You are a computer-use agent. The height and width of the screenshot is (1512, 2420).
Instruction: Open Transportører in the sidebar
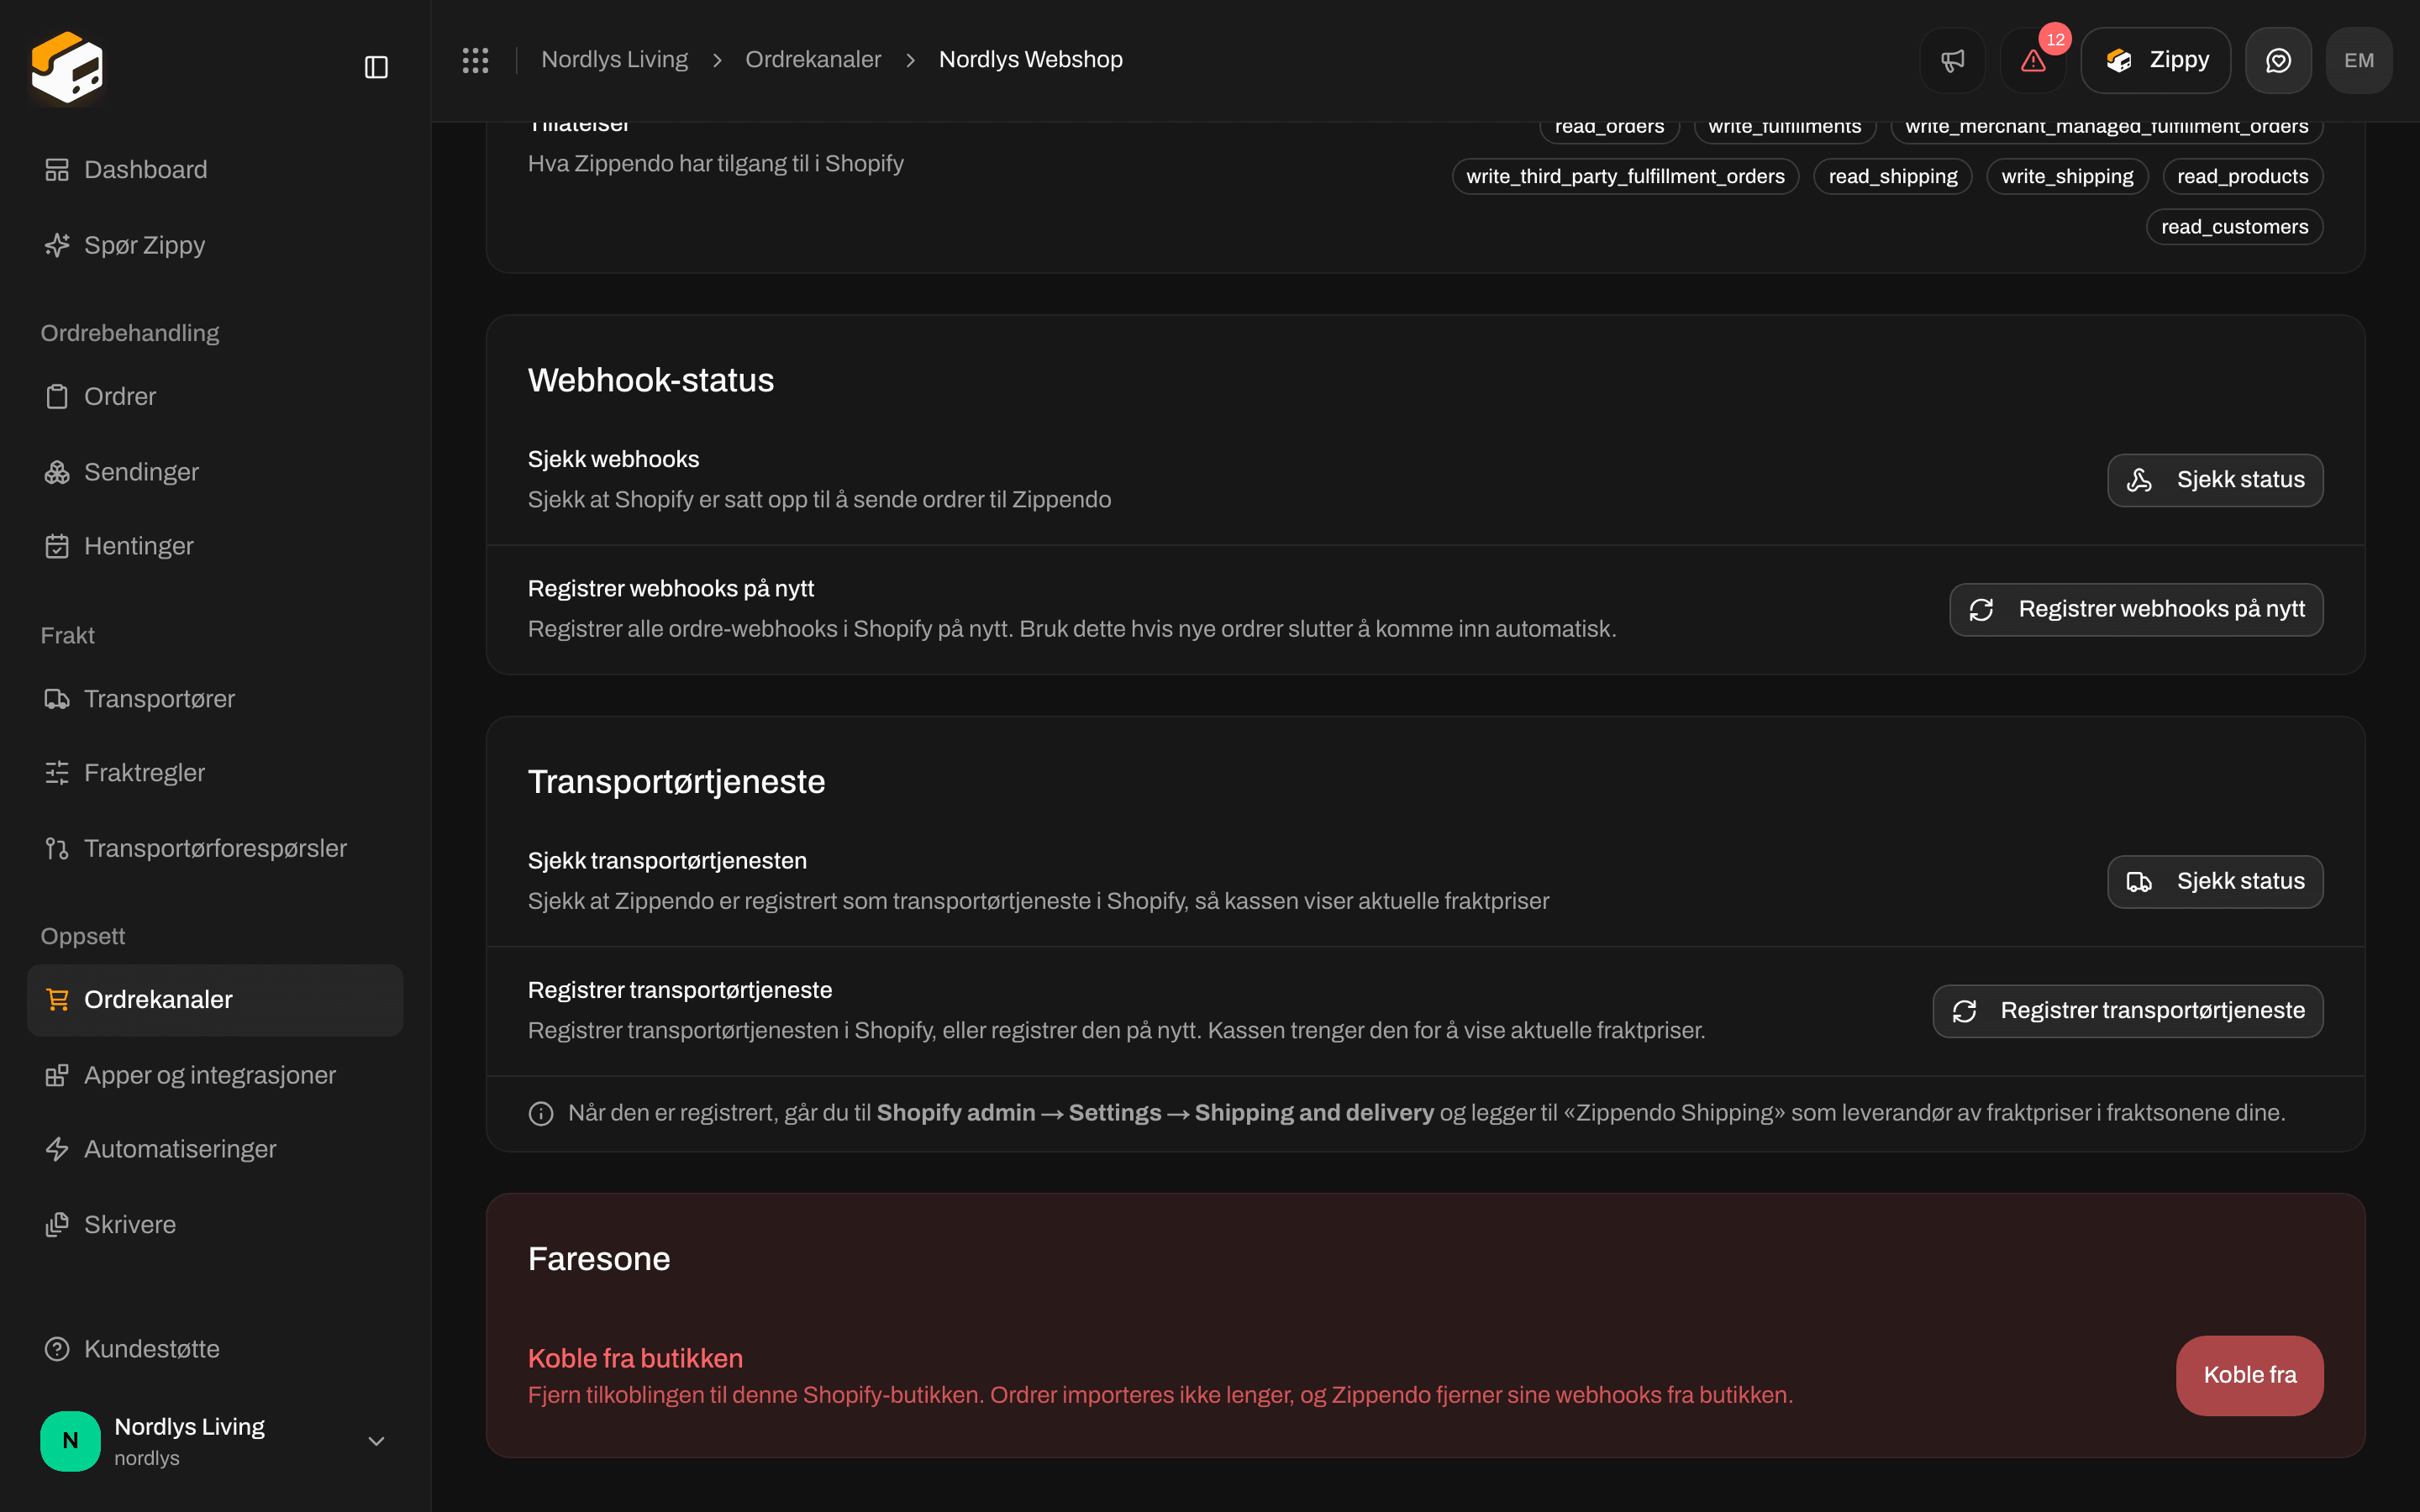(x=215, y=698)
